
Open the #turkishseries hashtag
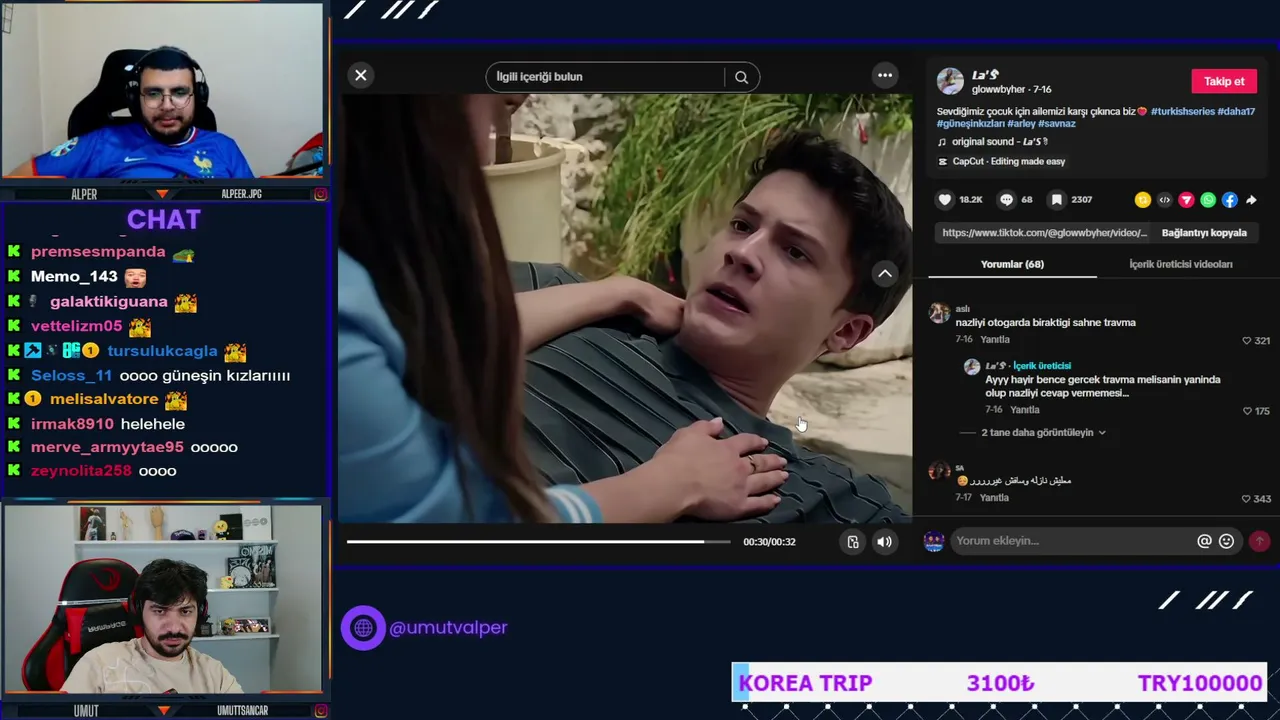tap(1182, 112)
